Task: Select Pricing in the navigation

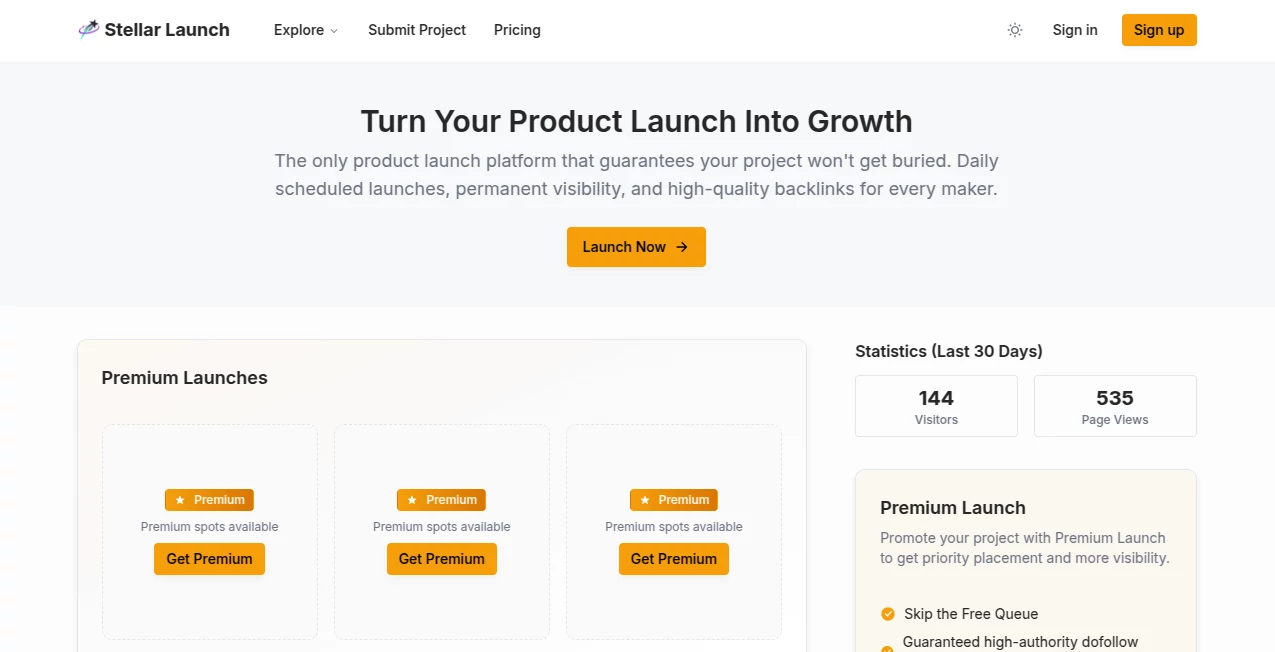Action: (x=516, y=30)
